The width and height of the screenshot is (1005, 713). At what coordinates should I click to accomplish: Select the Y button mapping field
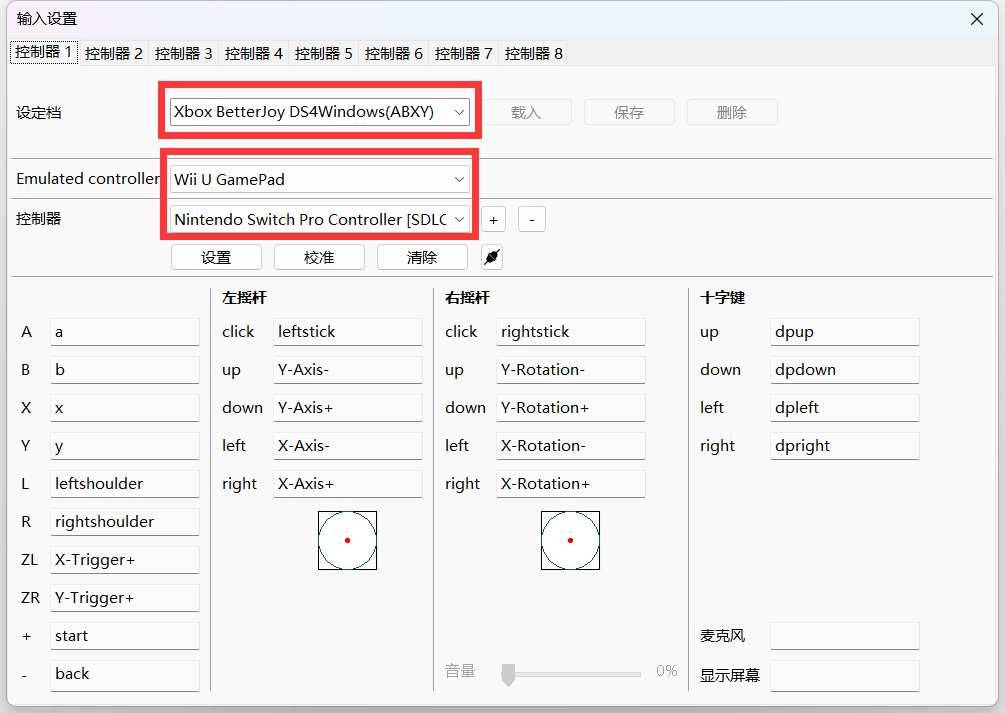[x=125, y=446]
